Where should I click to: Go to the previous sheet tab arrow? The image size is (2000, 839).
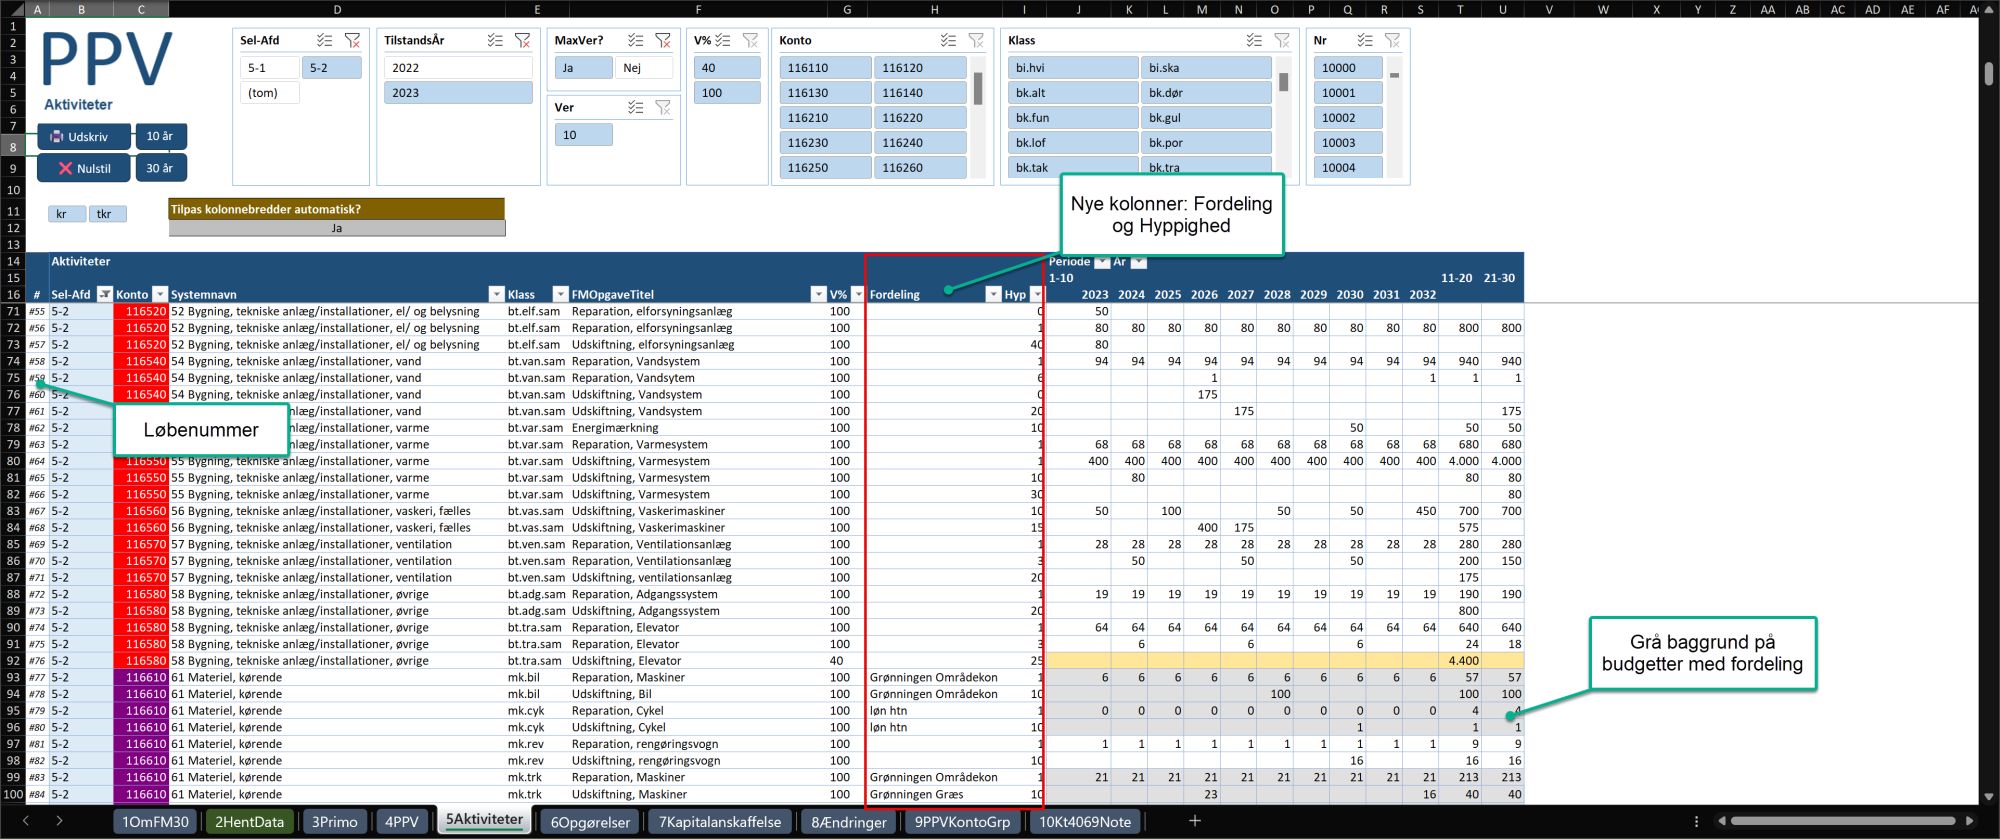(x=26, y=821)
